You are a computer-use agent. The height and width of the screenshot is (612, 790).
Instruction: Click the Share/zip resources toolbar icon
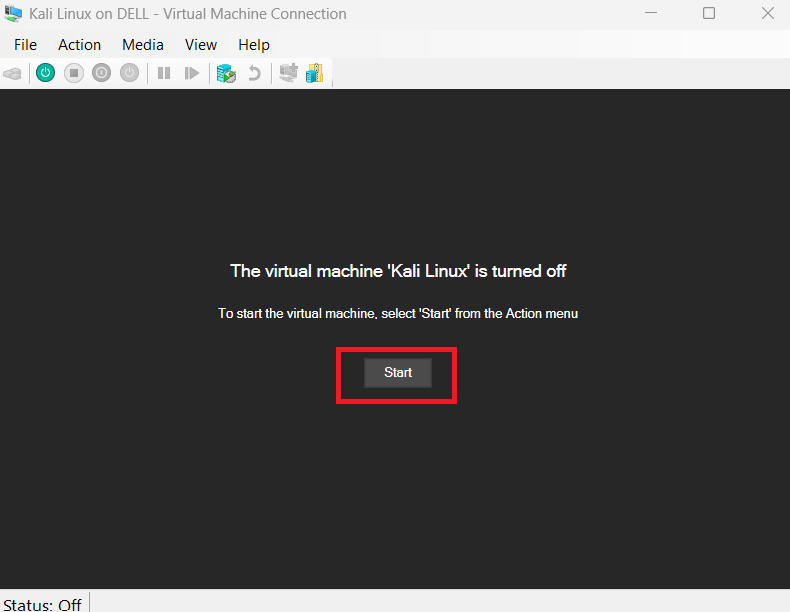pyautogui.click(x=314, y=73)
